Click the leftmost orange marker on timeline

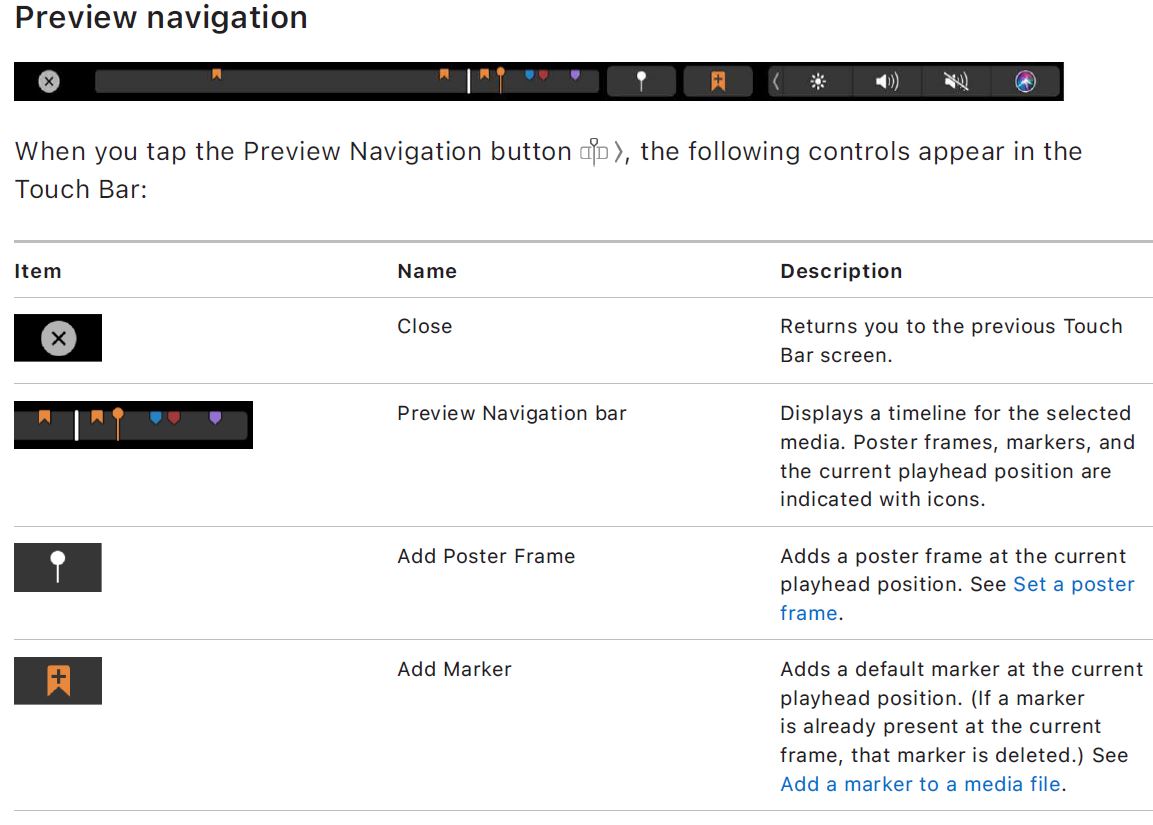click(216, 74)
